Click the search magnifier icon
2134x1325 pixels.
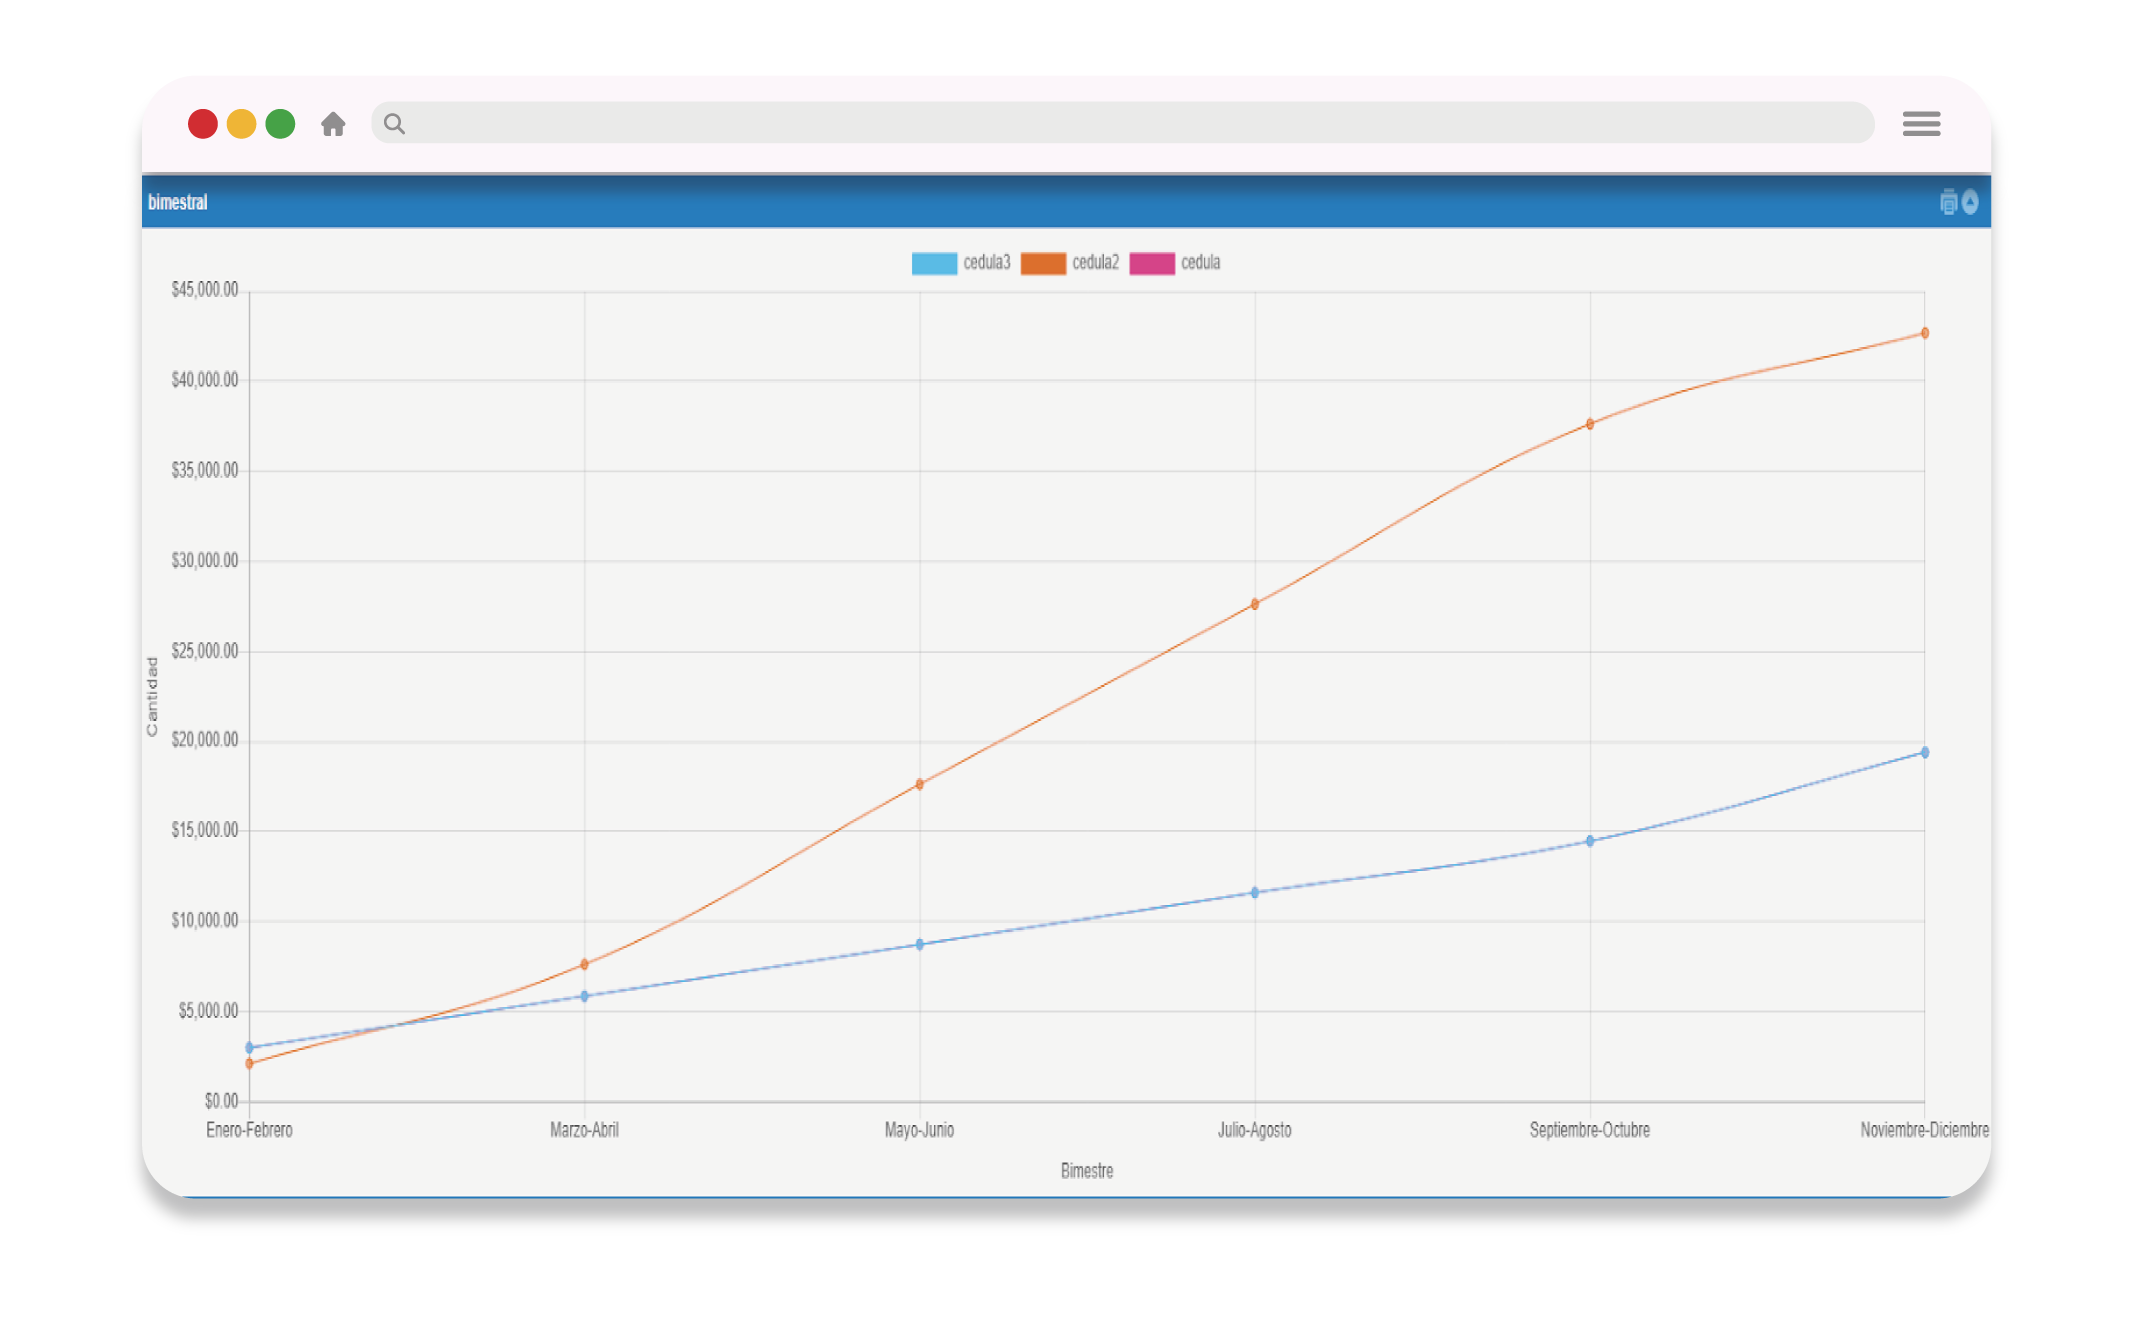[x=395, y=124]
